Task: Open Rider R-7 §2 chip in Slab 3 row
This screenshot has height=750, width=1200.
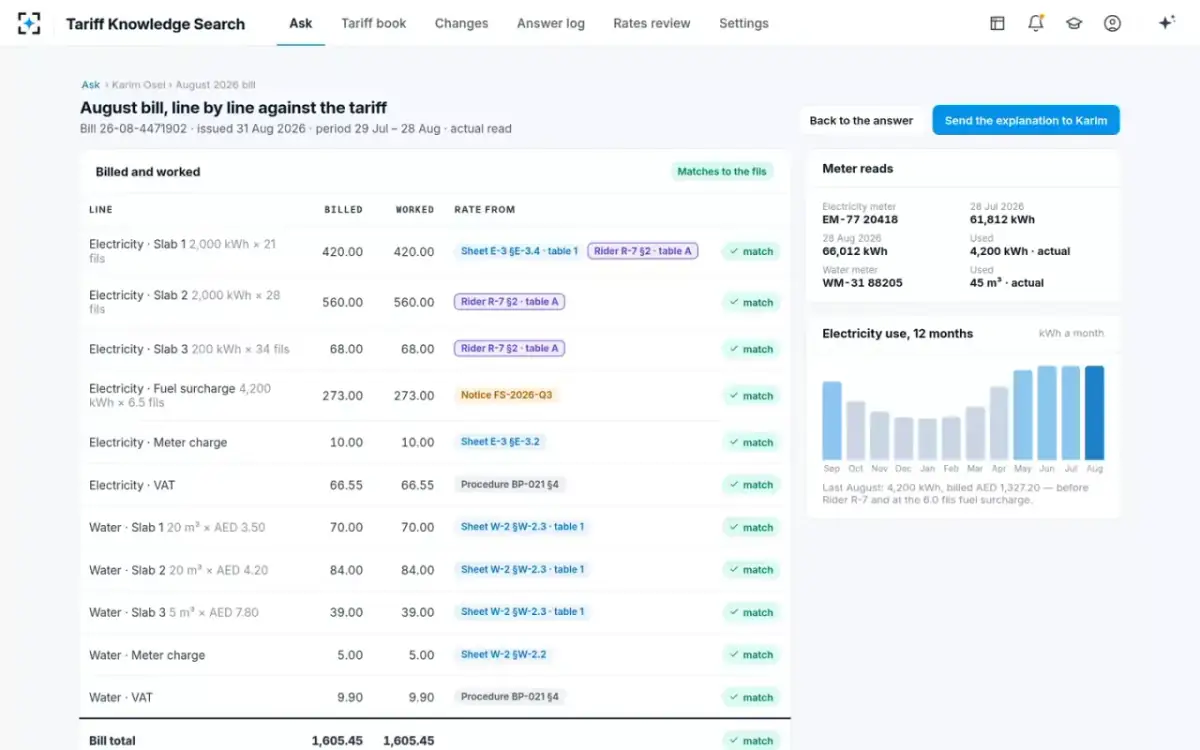Action: tap(509, 348)
